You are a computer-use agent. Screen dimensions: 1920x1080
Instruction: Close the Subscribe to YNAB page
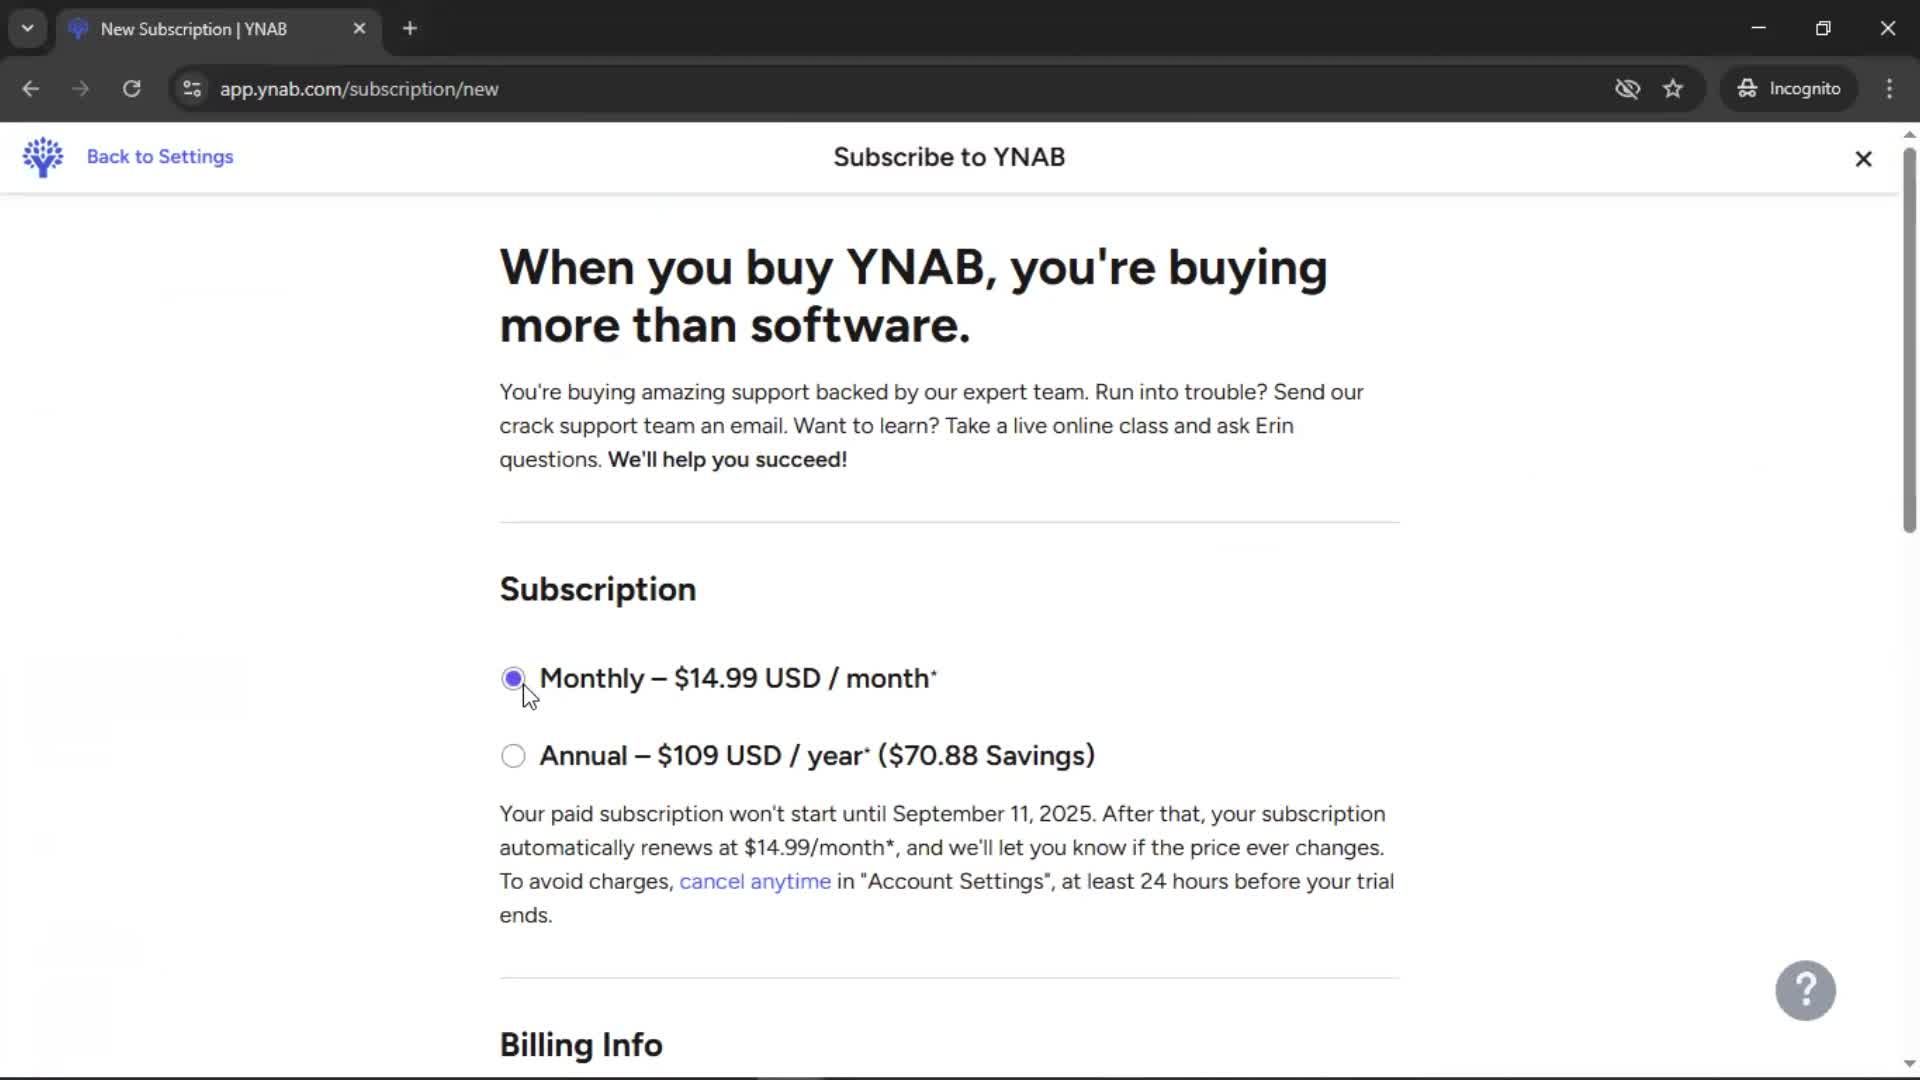[1863, 159]
